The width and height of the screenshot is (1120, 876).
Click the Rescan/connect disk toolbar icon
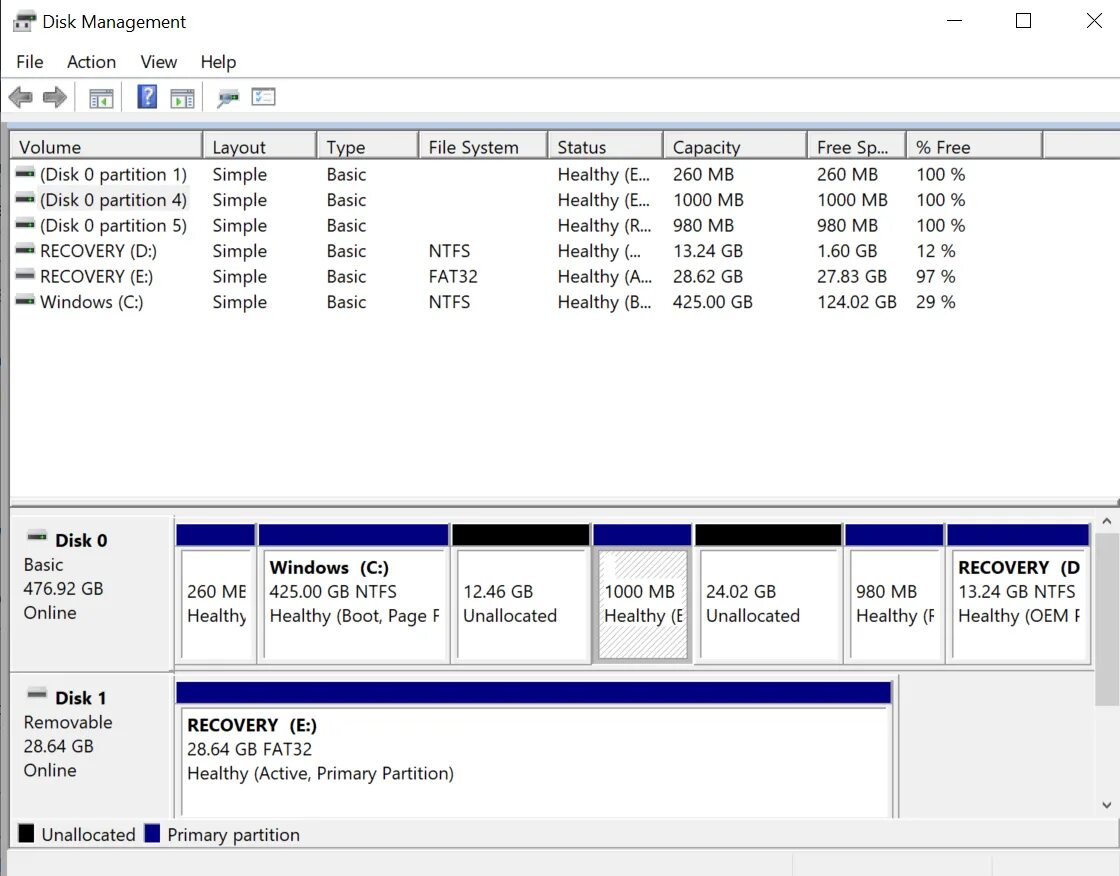pos(228,98)
